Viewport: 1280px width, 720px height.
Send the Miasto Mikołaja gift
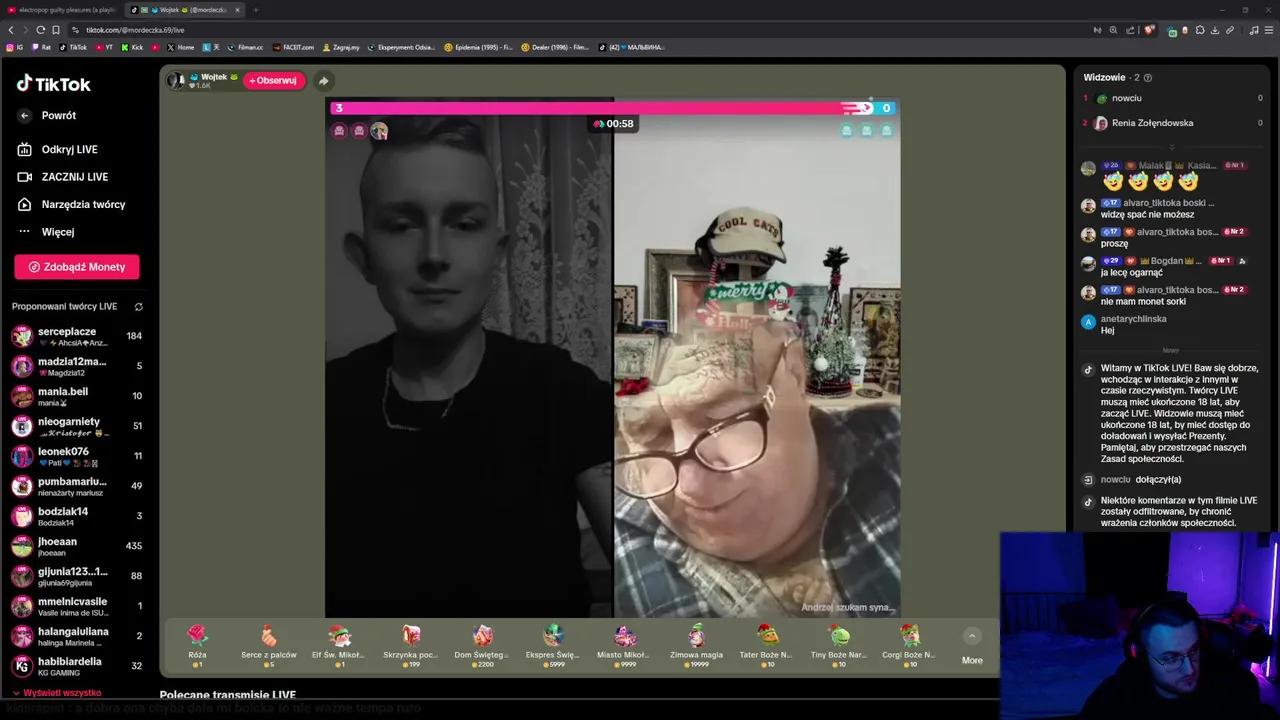tap(625, 645)
